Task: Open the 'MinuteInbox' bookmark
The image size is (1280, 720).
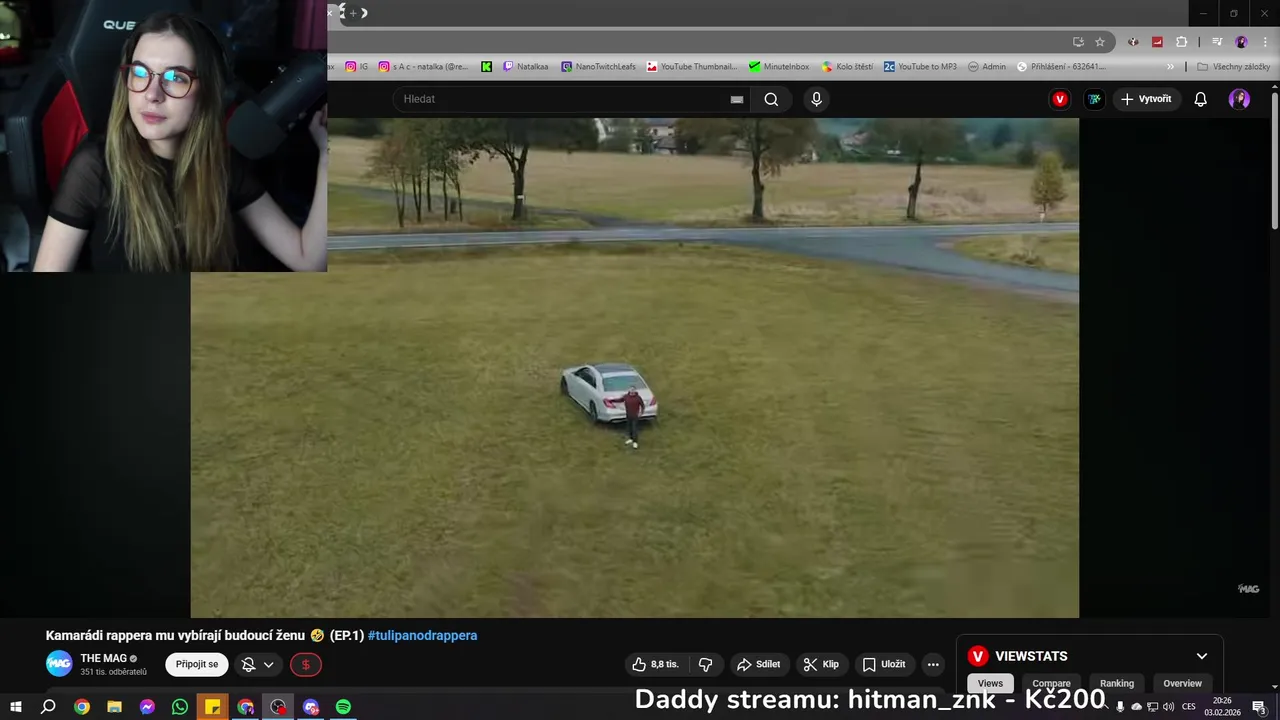Action: (778, 67)
